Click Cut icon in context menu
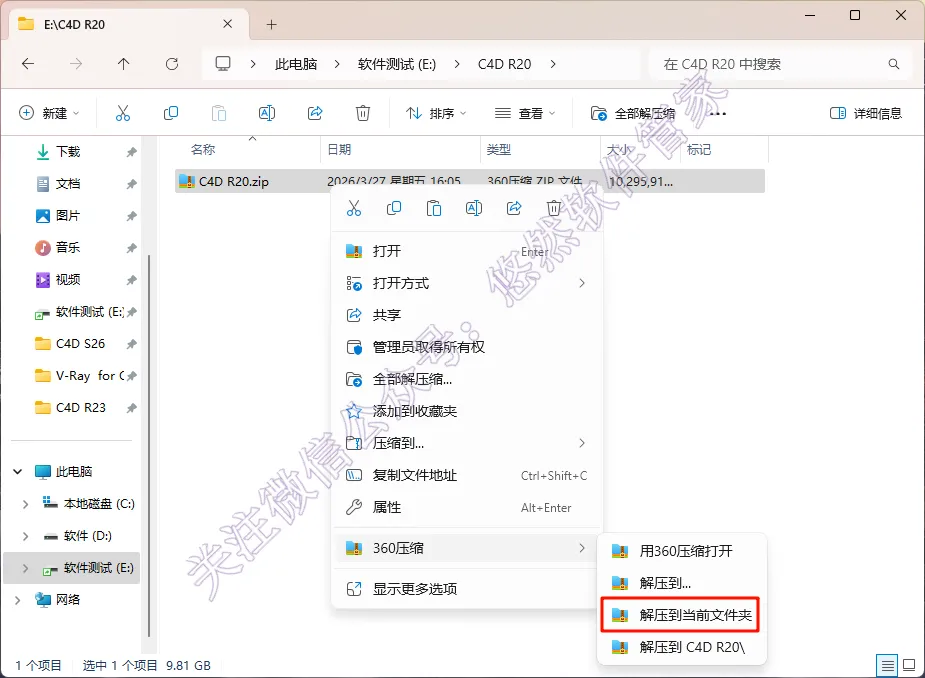 coord(354,208)
